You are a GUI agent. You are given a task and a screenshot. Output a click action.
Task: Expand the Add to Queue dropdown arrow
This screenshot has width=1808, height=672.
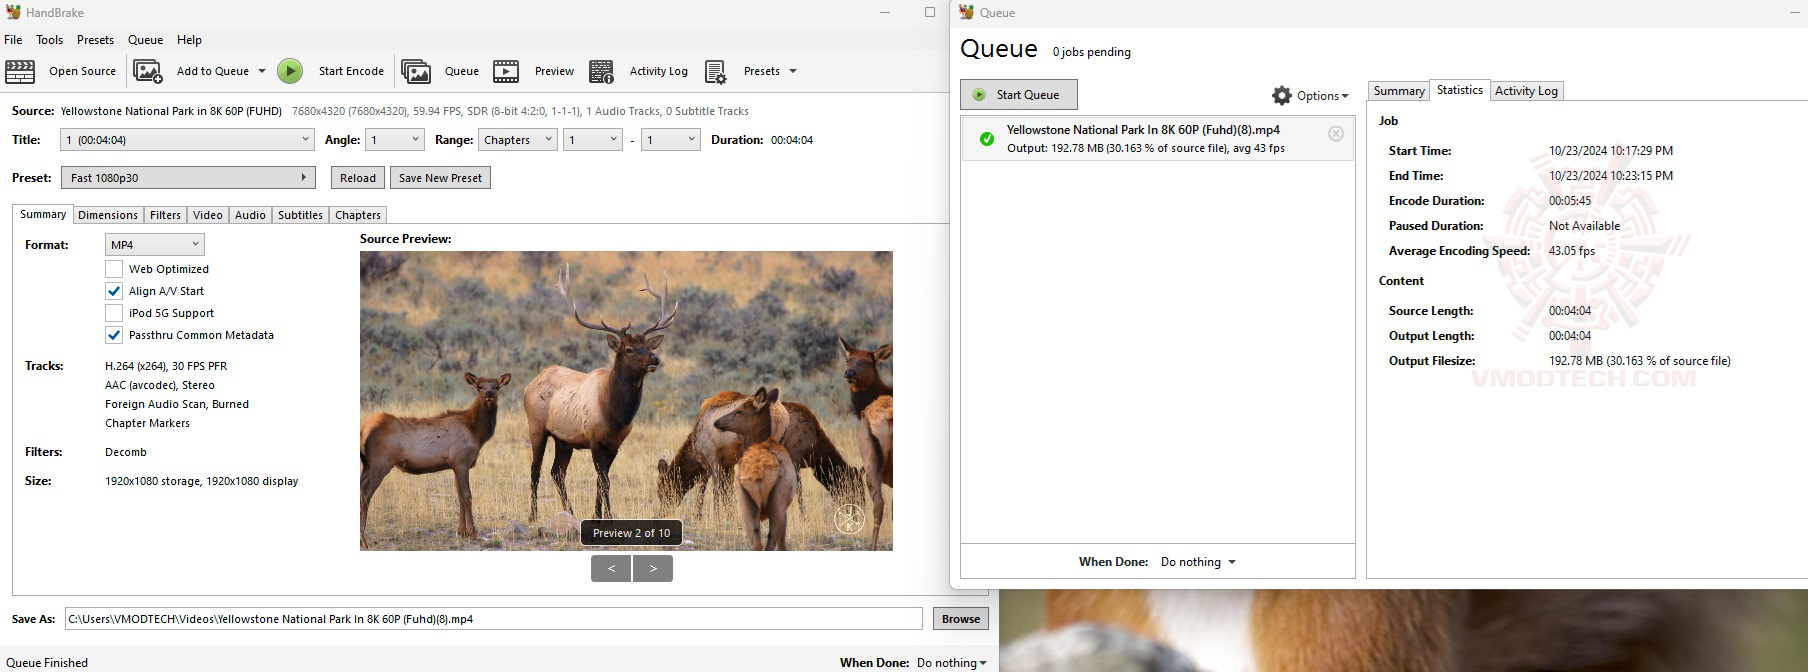click(x=262, y=71)
